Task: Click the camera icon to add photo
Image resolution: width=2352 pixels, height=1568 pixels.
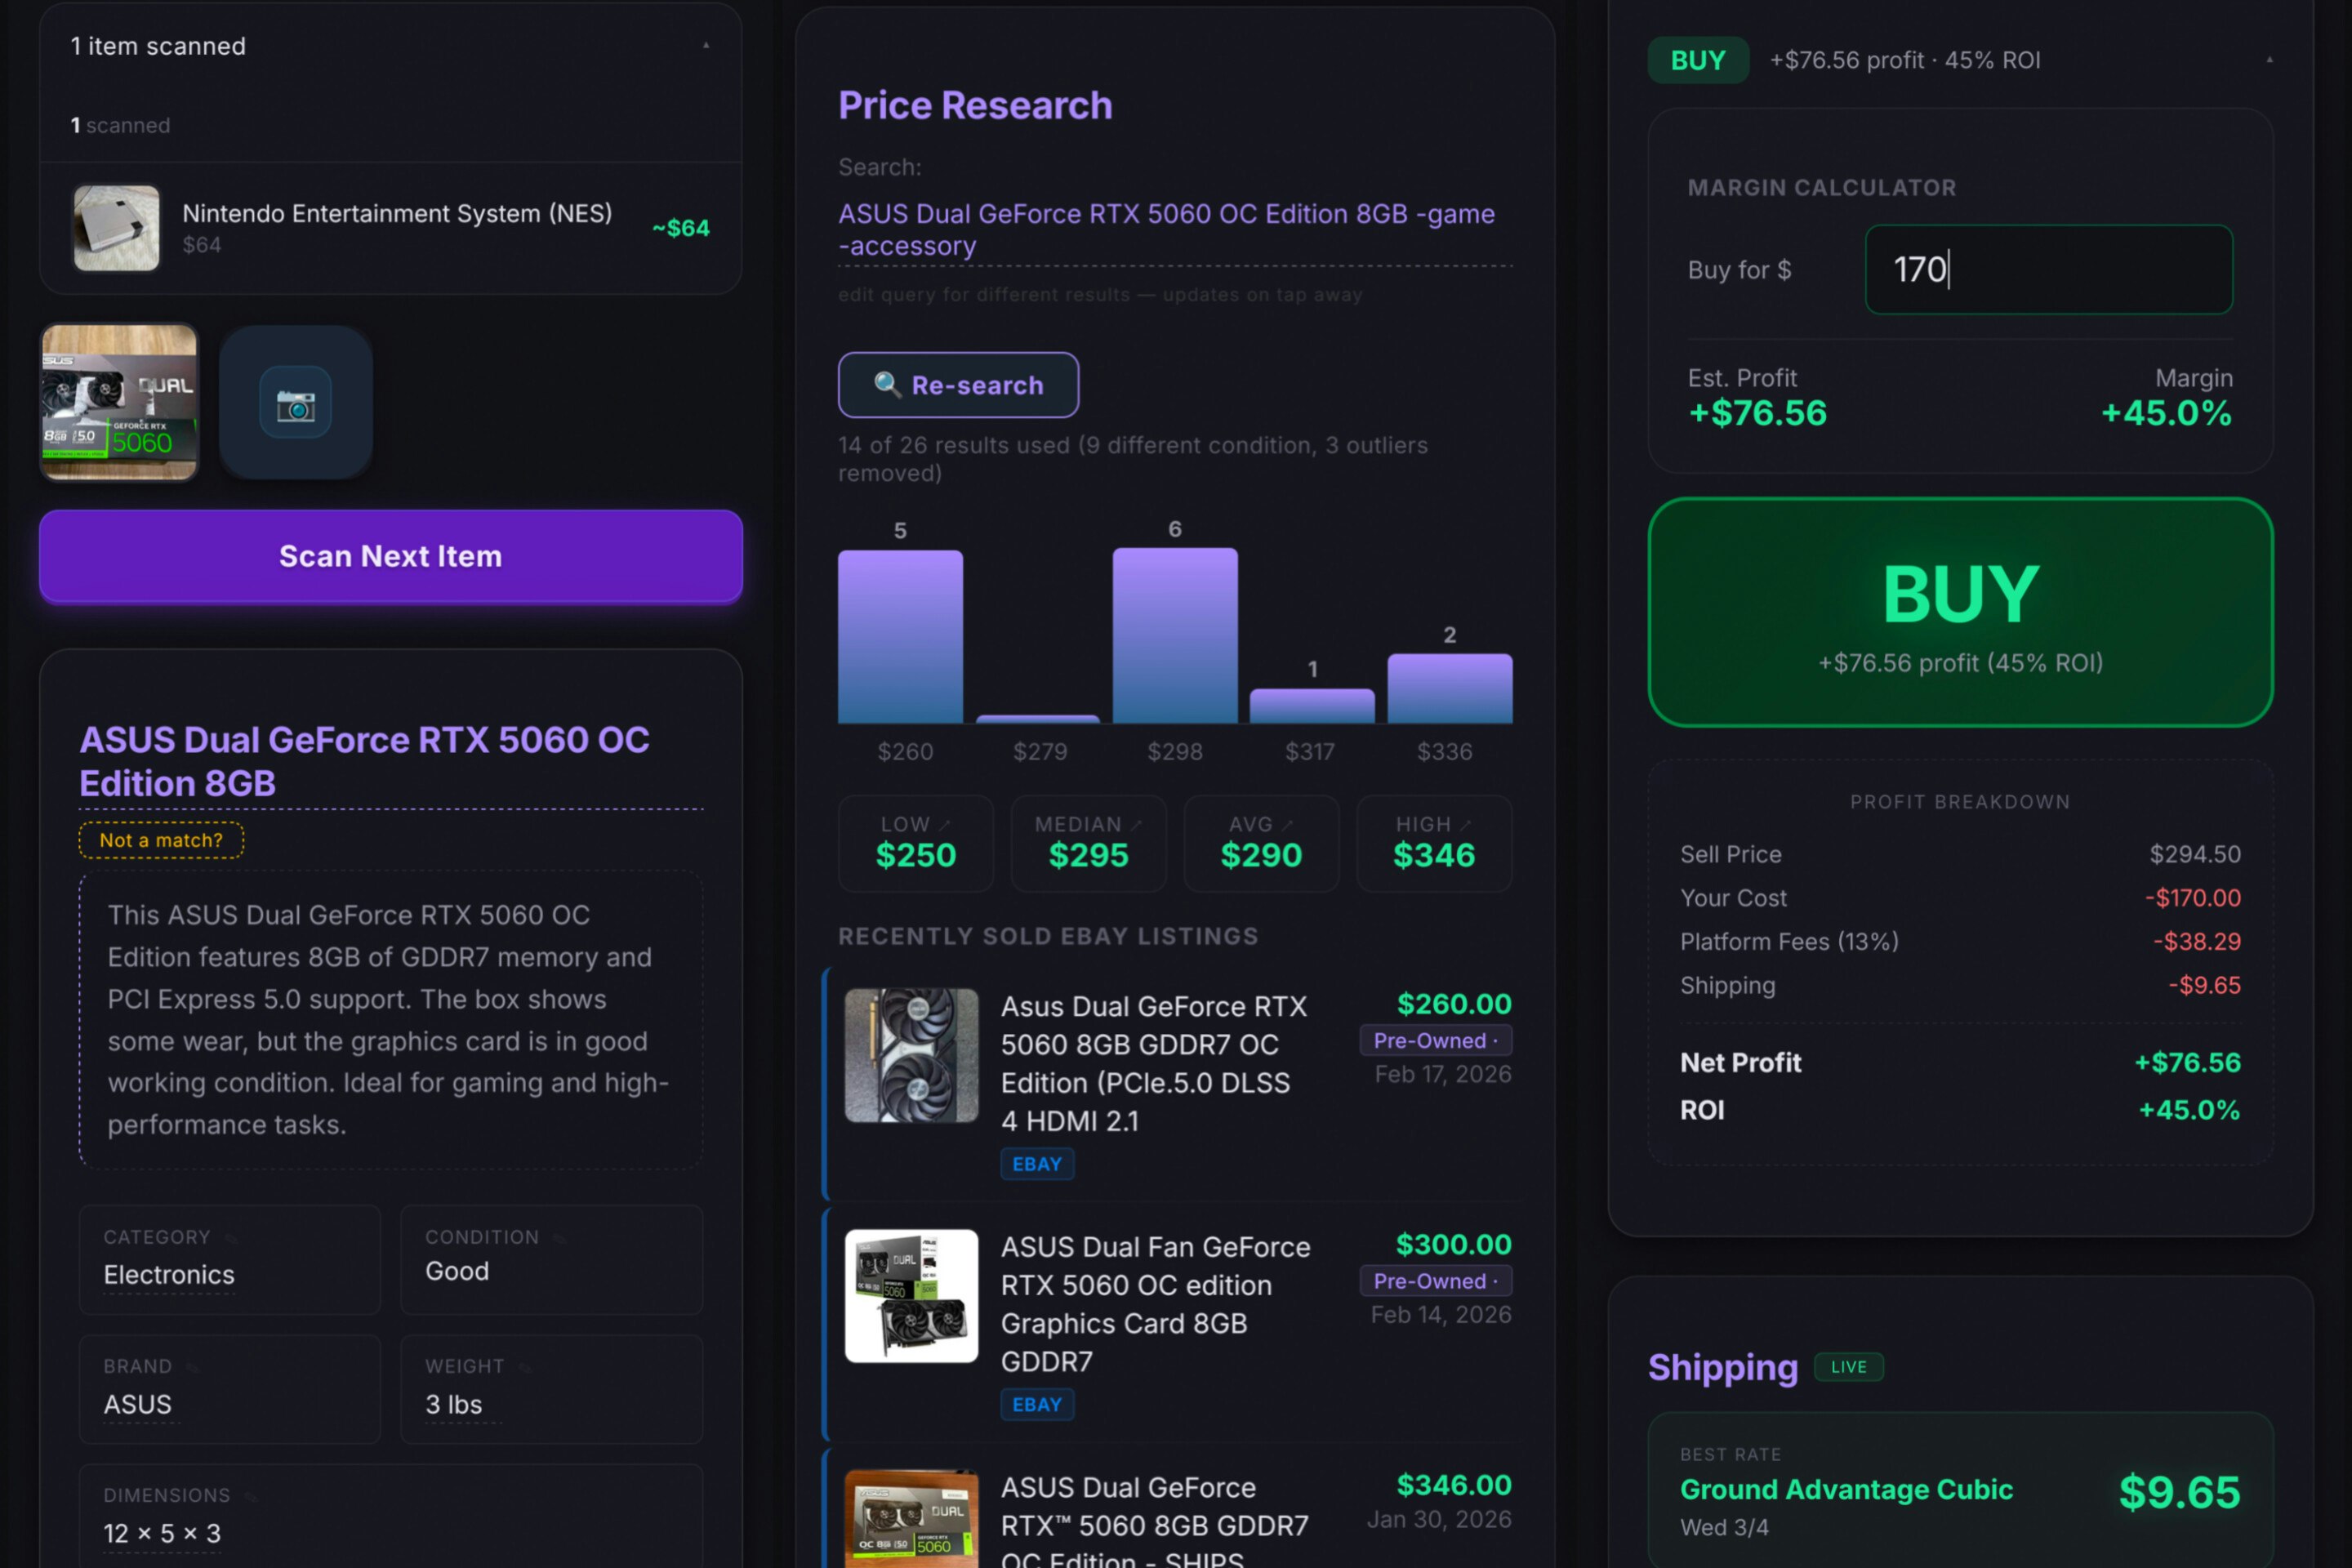Action: 295,403
